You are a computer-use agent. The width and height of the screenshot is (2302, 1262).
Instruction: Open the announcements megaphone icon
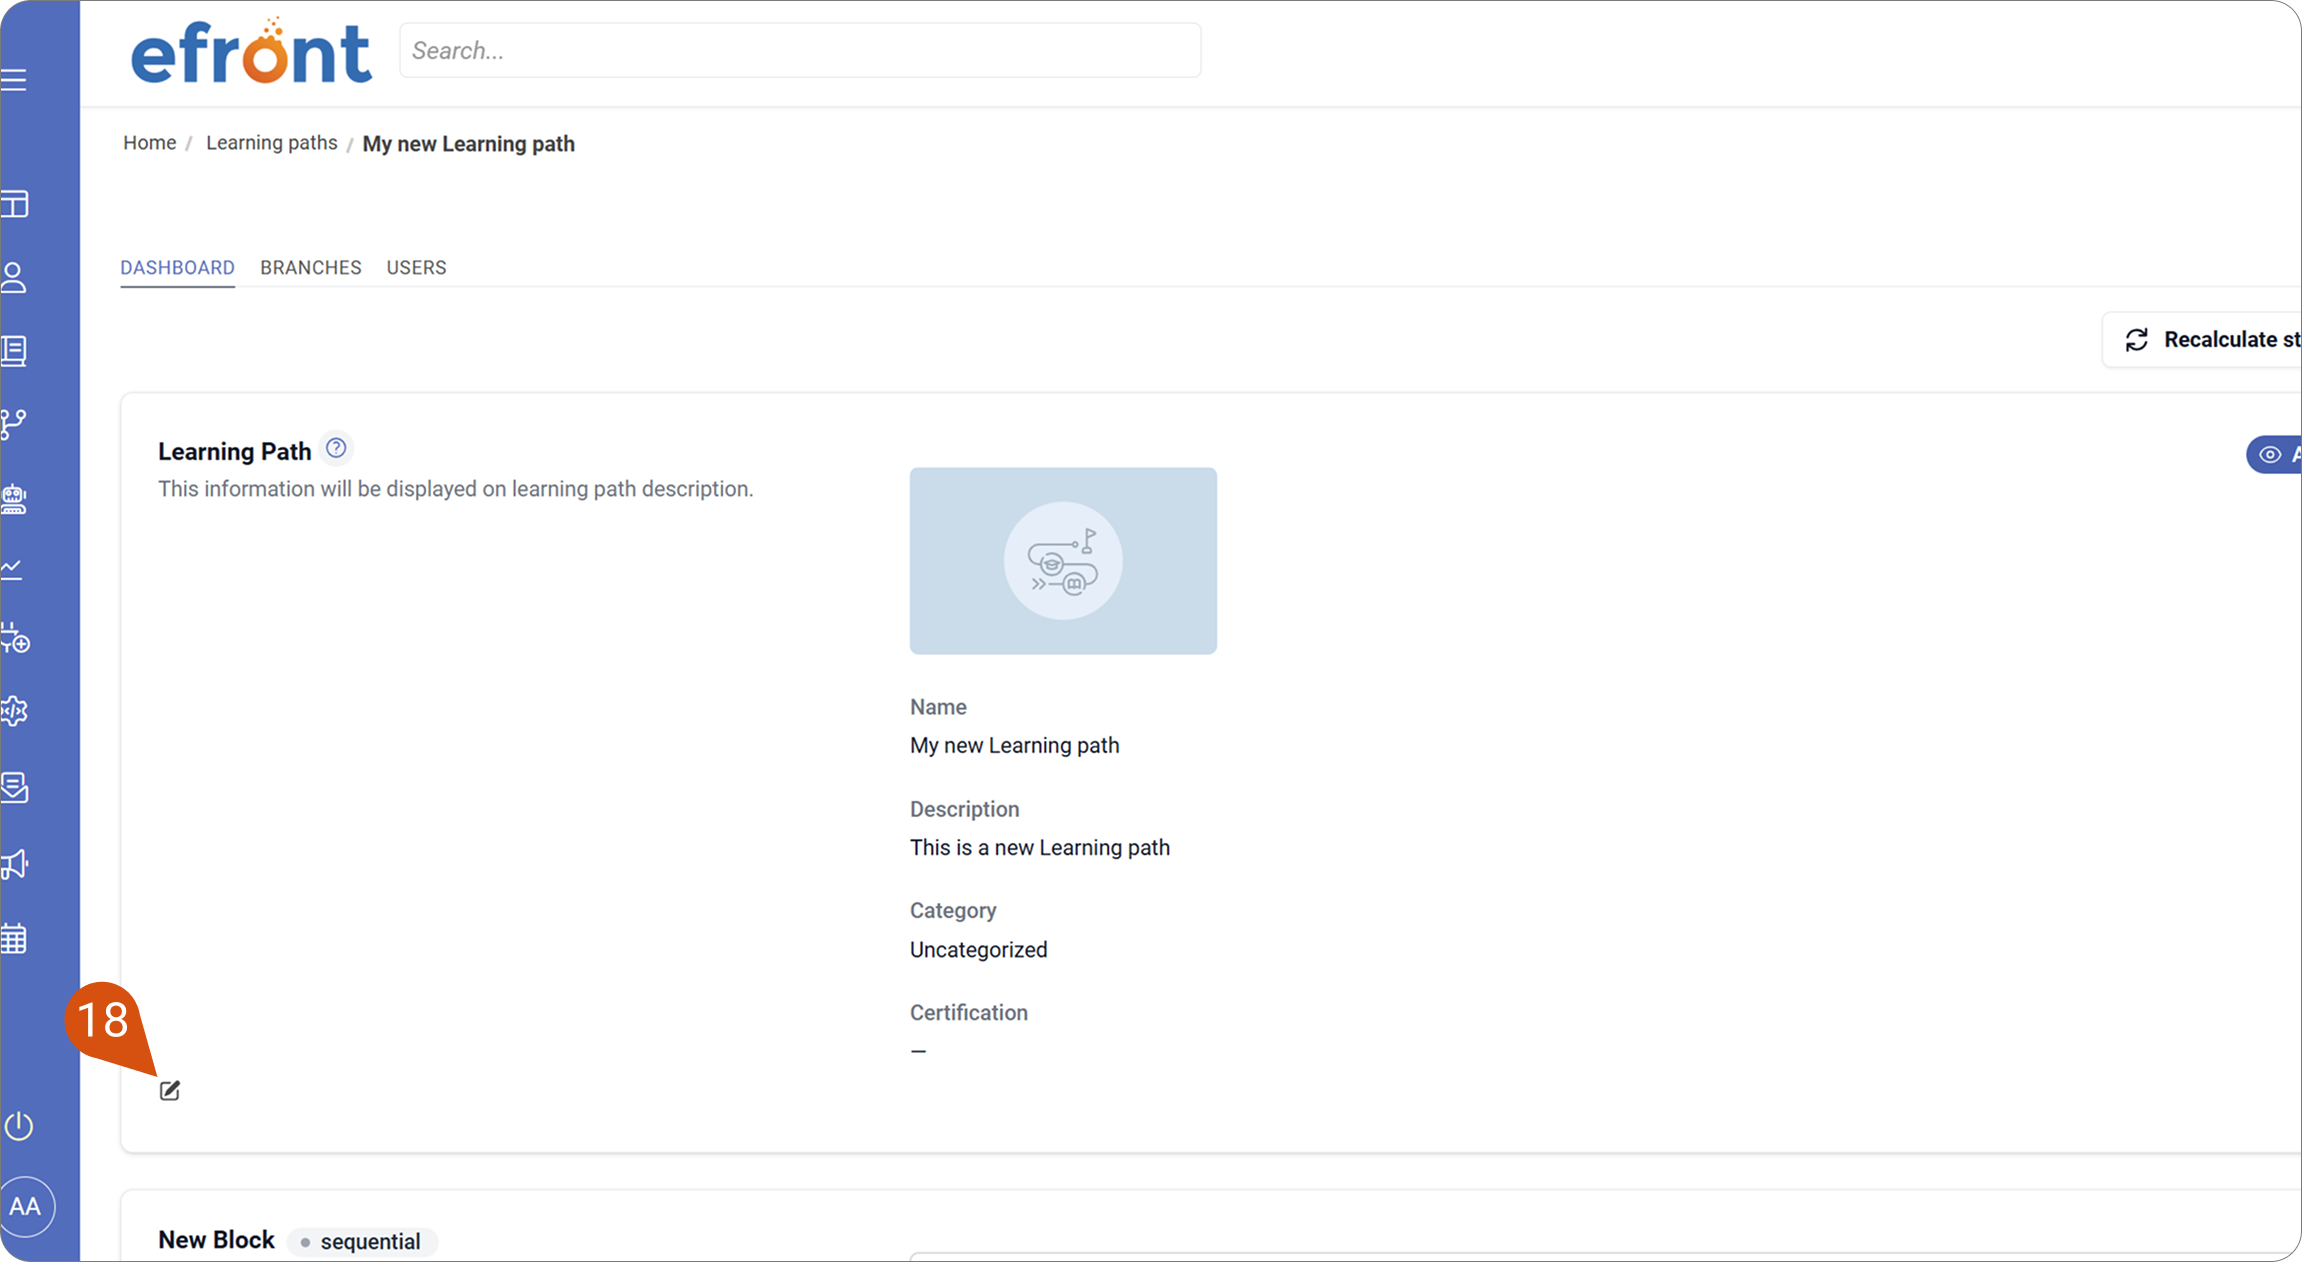14,864
